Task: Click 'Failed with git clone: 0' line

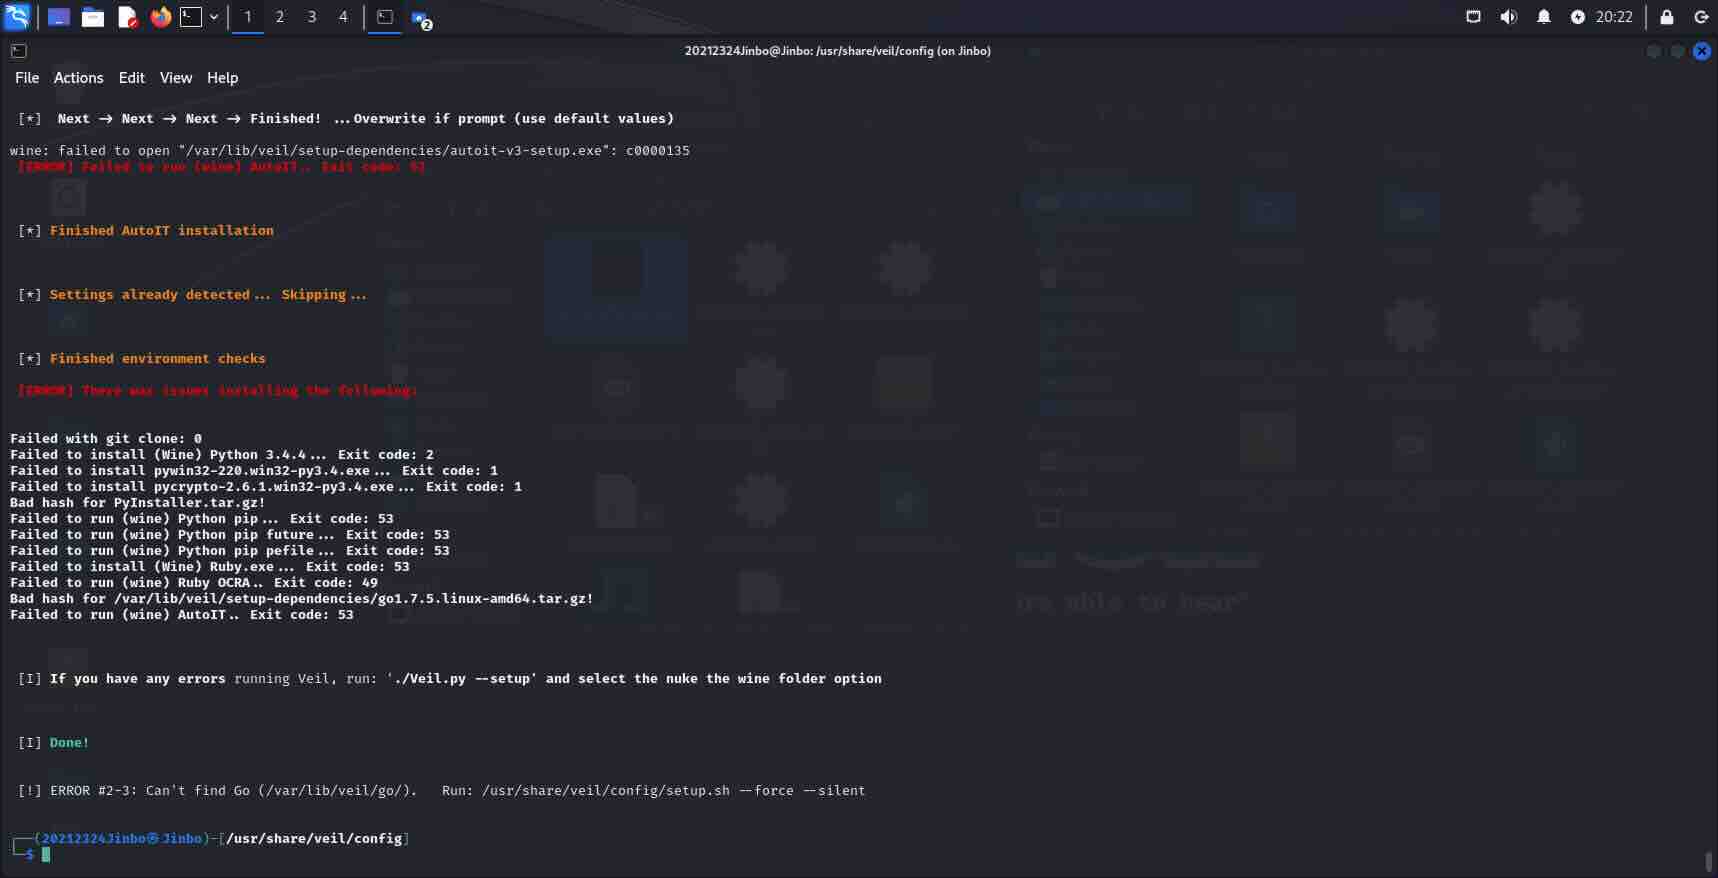Action: (x=106, y=439)
